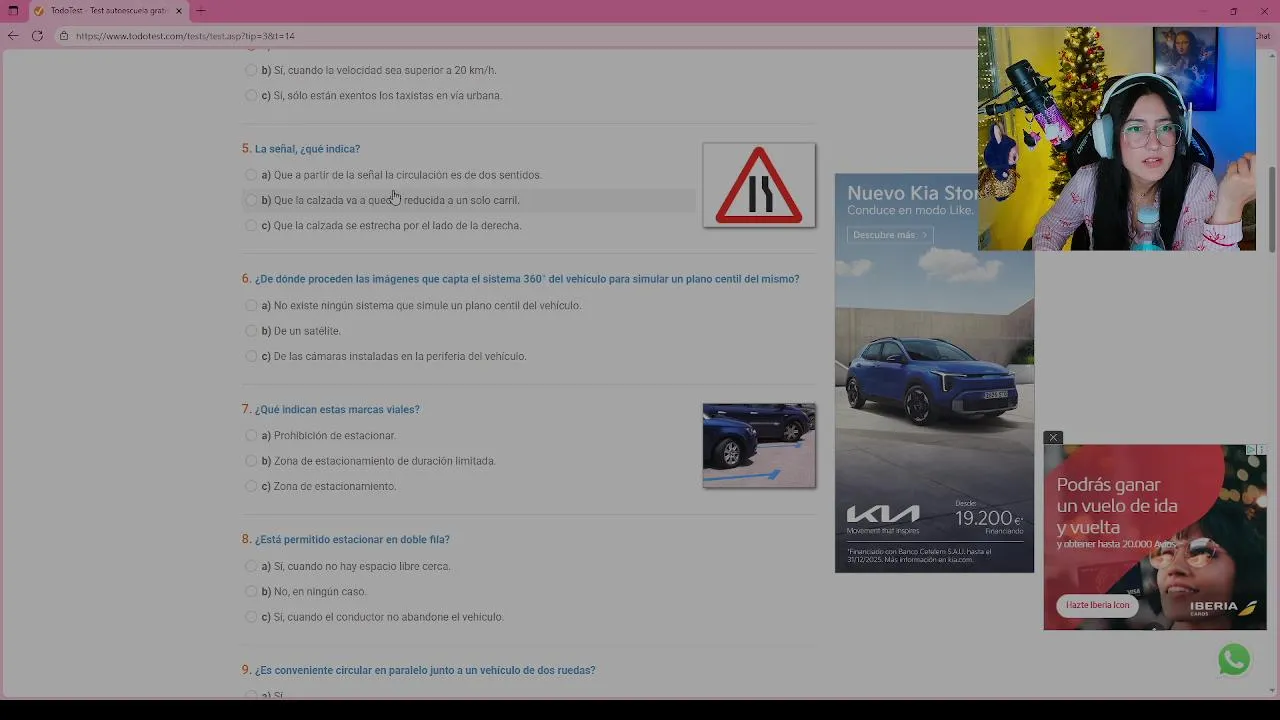This screenshot has height=720, width=1280.
Task: Click the Hazte Iberia Icon button
Action: click(x=1097, y=605)
